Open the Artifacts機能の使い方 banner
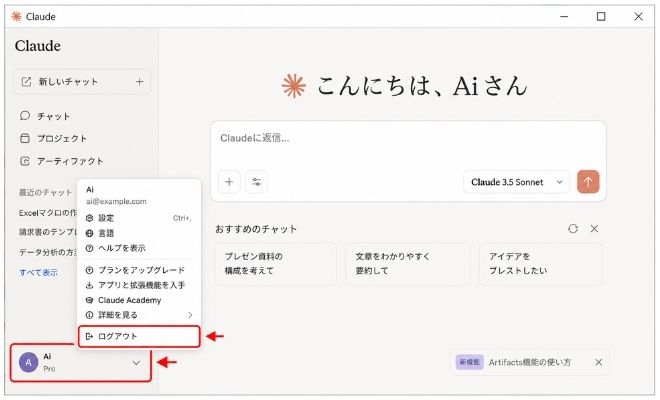Image resolution: width=660 pixels, height=400 pixels. [529, 362]
